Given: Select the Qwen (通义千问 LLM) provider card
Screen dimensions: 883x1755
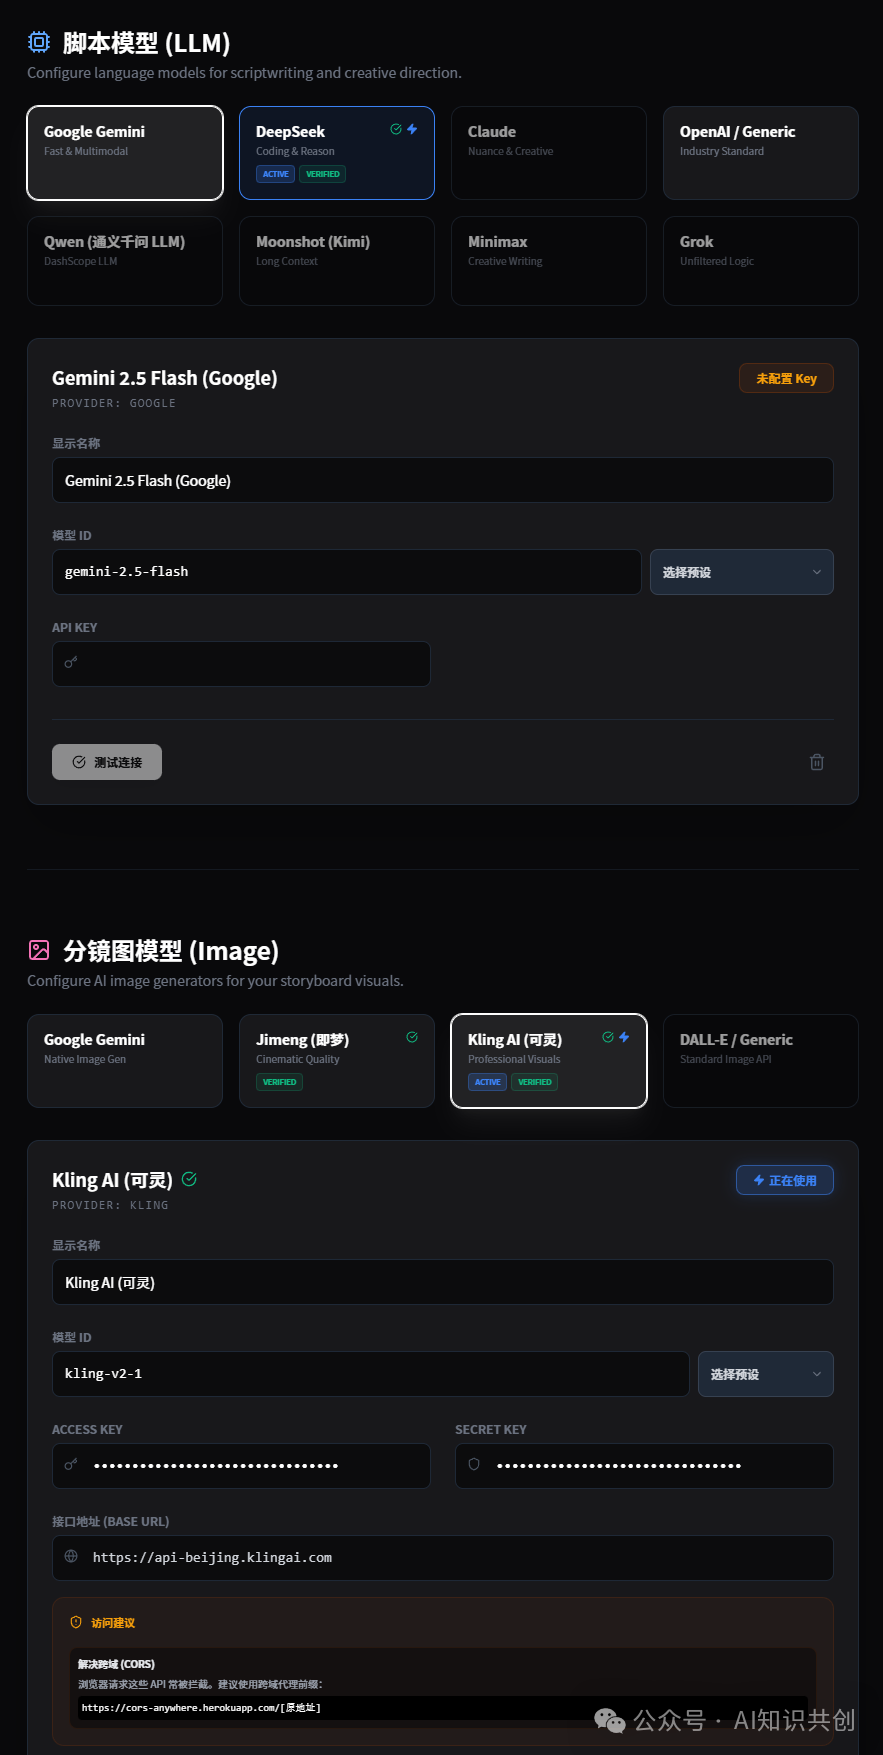Looking at the screenshot, I should (125, 261).
